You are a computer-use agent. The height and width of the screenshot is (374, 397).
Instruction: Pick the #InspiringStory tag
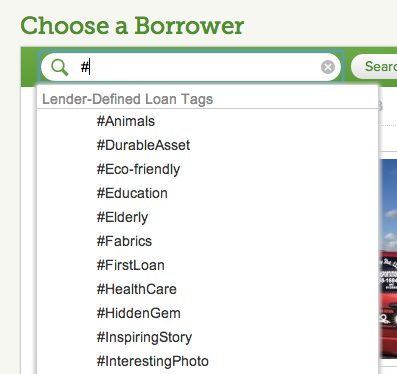144,337
